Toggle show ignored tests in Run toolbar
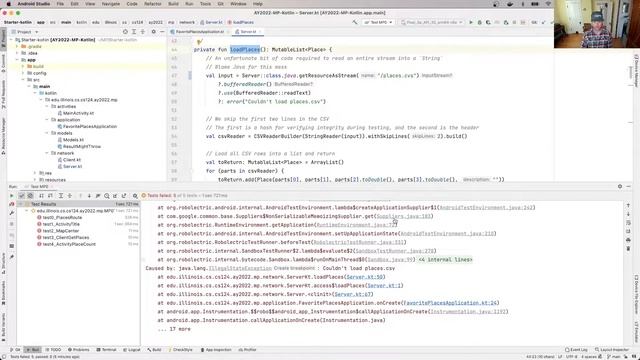The image size is (640, 360). click(30, 196)
